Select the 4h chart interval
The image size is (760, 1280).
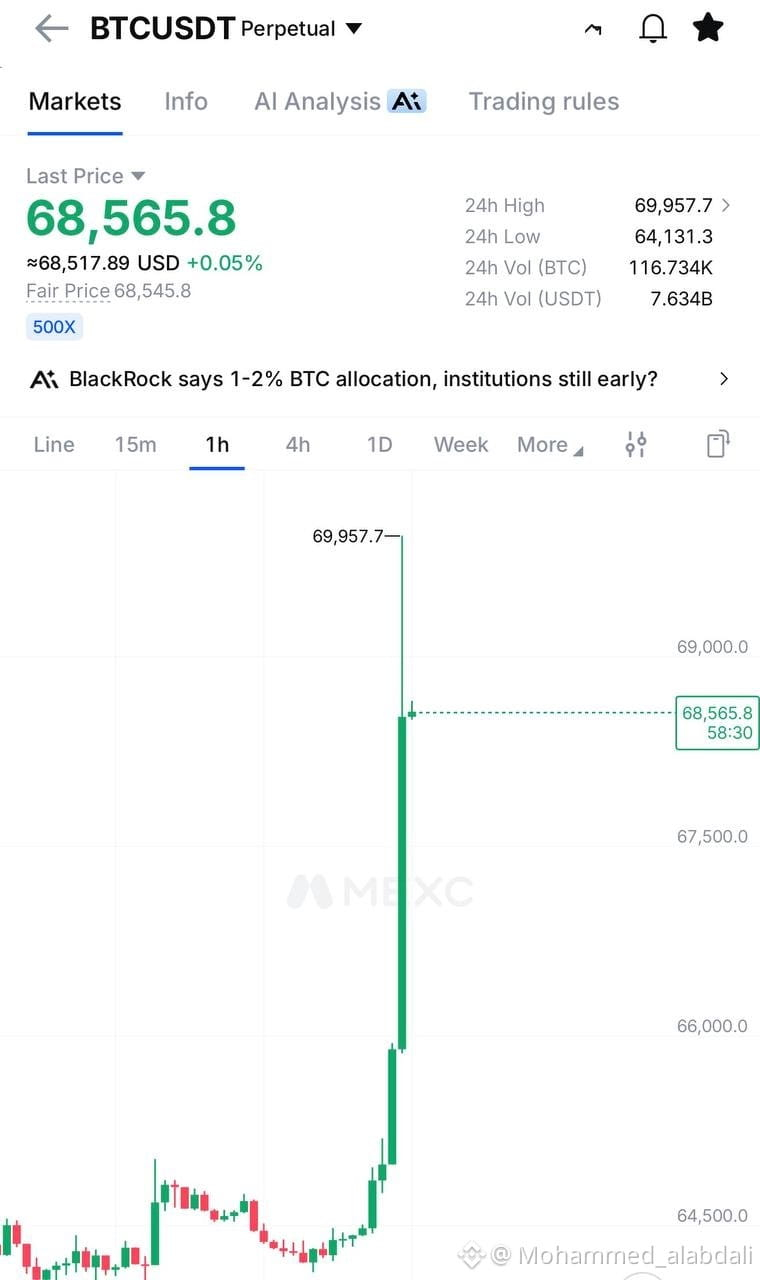pyautogui.click(x=298, y=445)
